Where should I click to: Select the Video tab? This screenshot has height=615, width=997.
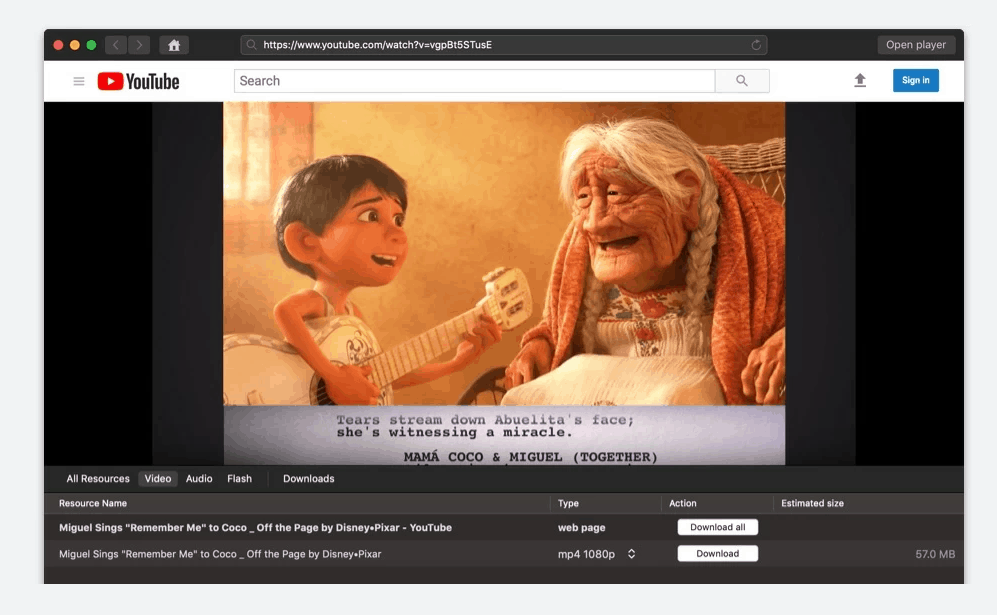158,479
